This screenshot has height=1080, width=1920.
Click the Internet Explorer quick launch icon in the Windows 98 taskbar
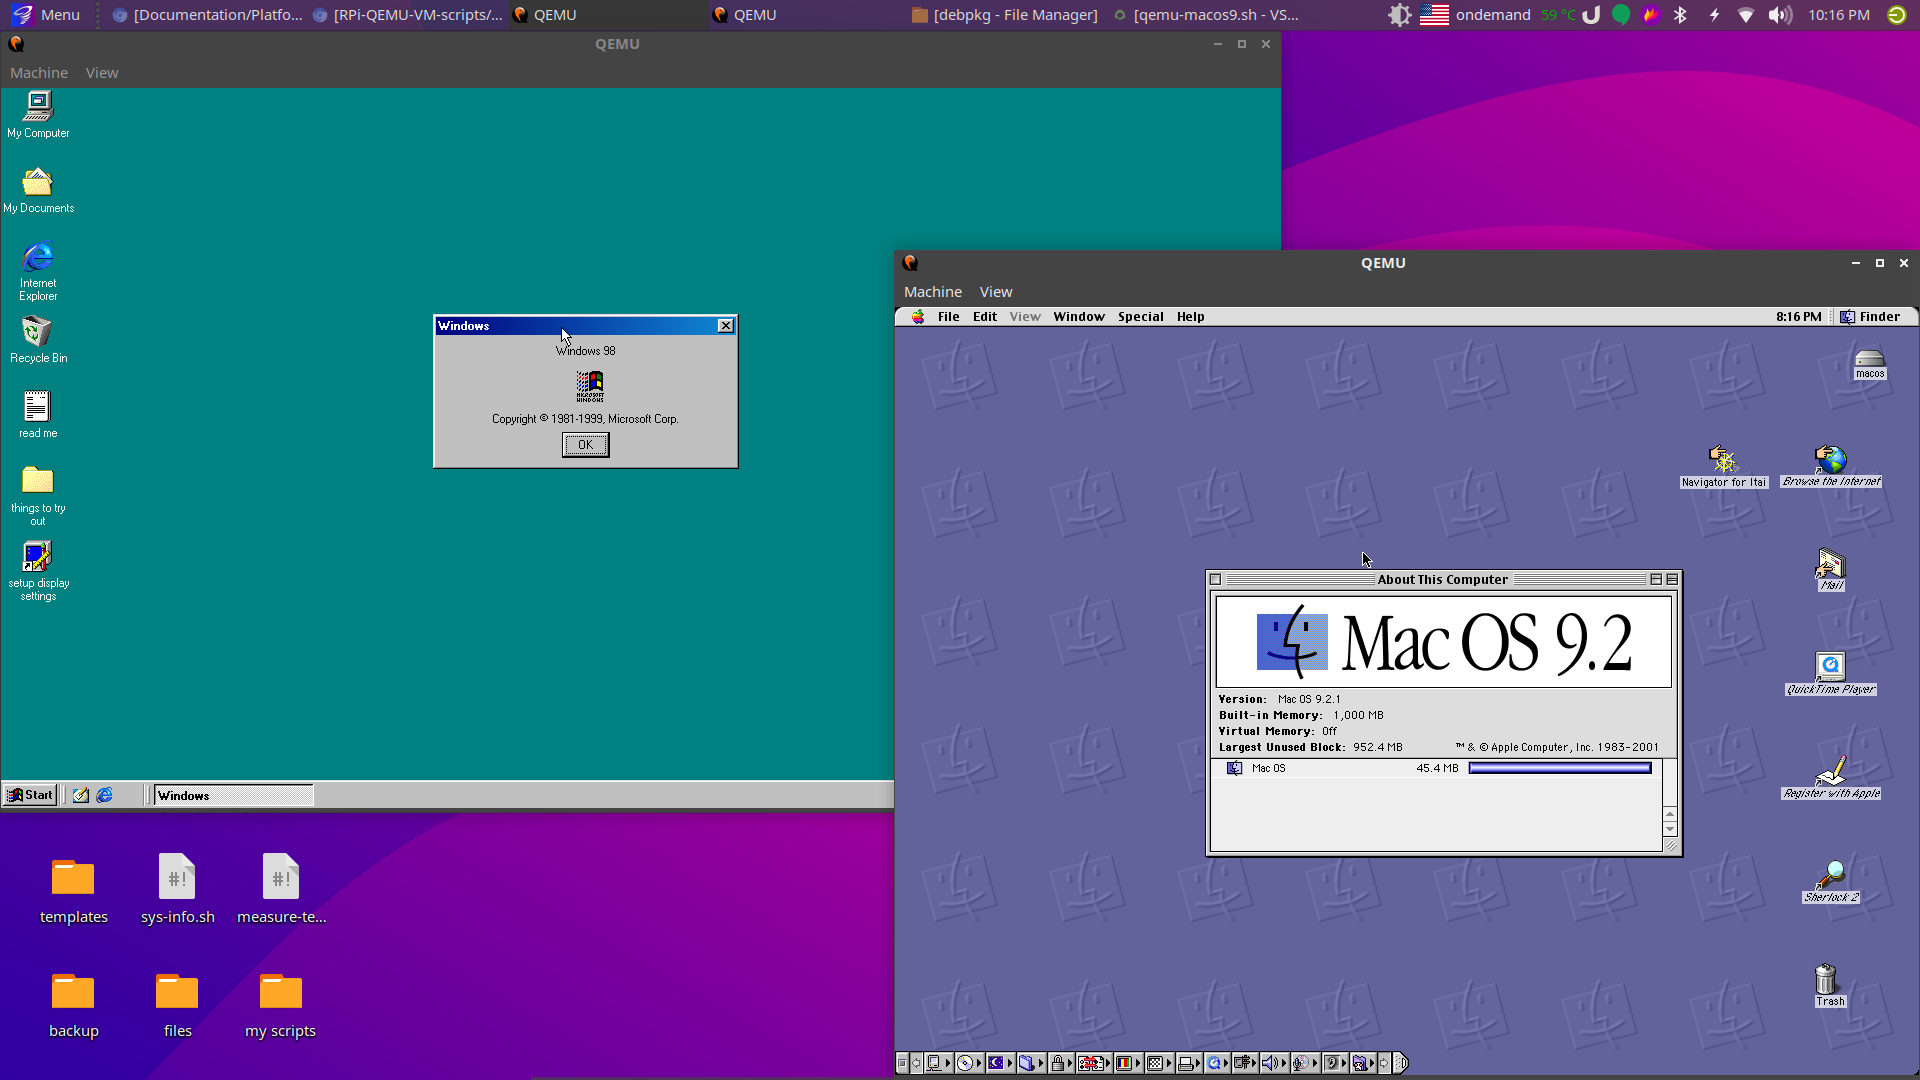point(105,795)
